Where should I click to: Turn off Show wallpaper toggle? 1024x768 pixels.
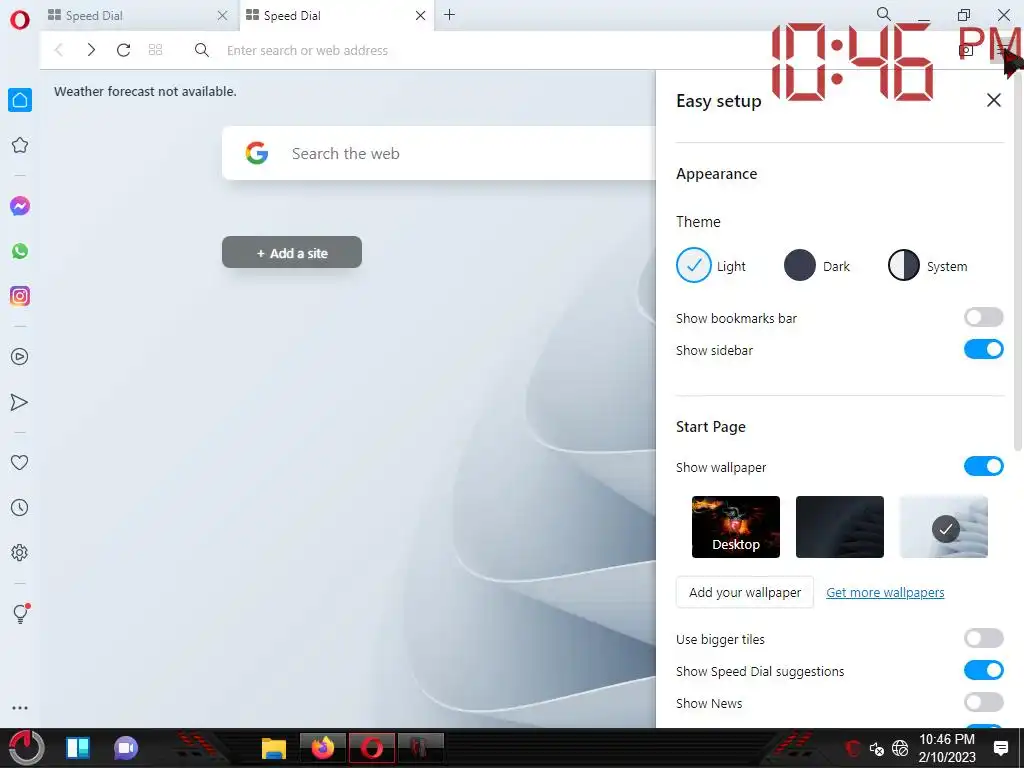coord(984,466)
